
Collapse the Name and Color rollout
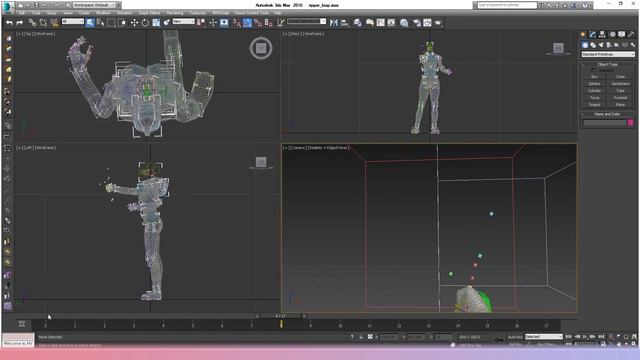607,114
